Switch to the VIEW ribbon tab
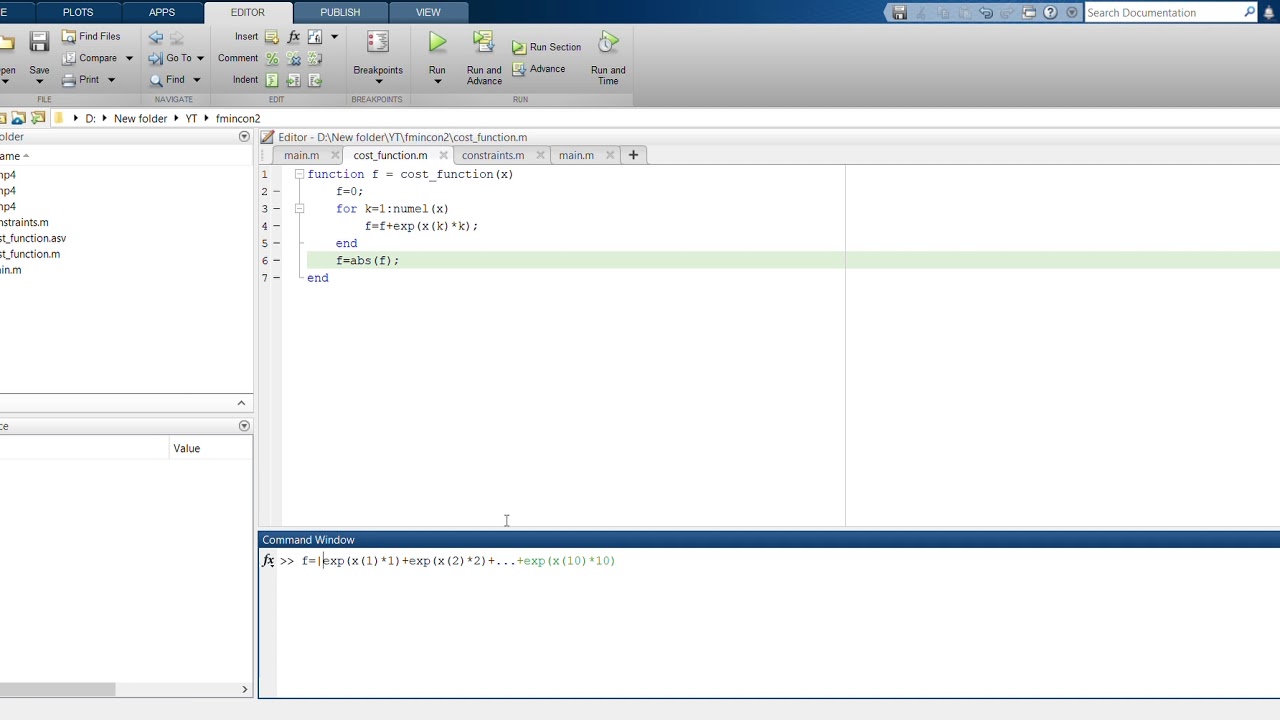This screenshot has width=1280, height=720. pos(428,12)
